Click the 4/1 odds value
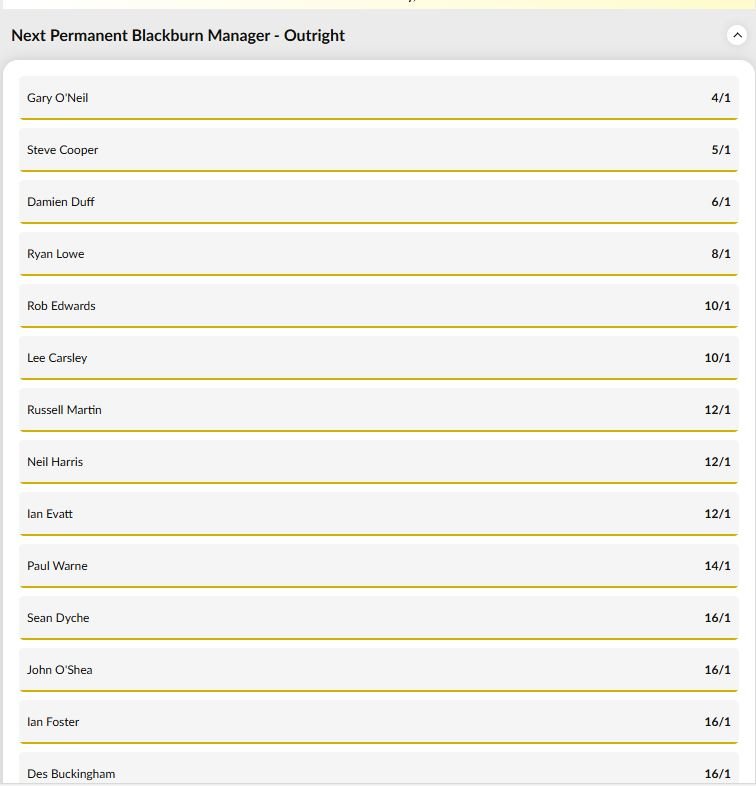Image resolution: width=756 pixels, height=786 pixels. [x=720, y=98]
